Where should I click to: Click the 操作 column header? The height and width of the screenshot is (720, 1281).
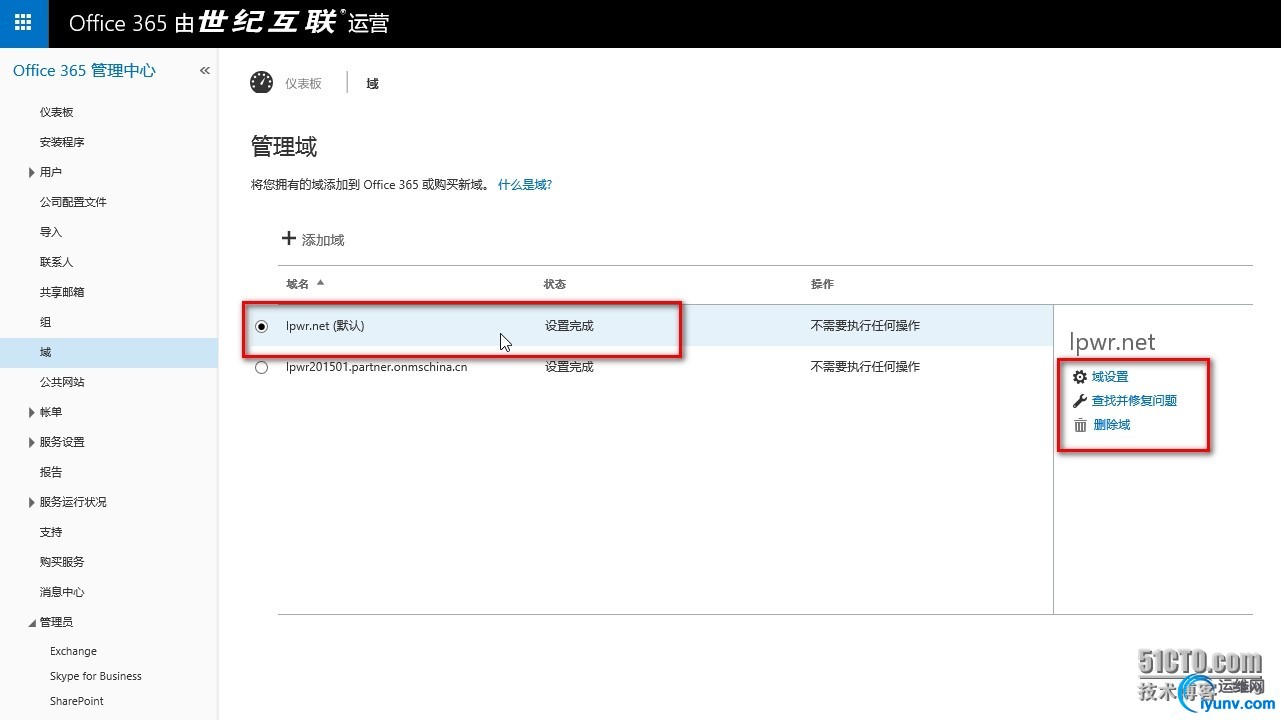(x=822, y=284)
